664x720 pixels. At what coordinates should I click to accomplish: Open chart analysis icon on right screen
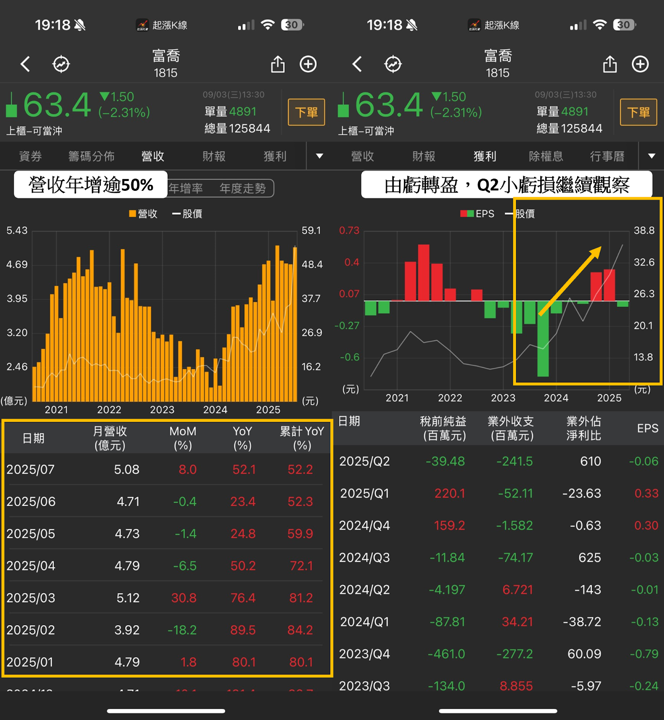393,64
